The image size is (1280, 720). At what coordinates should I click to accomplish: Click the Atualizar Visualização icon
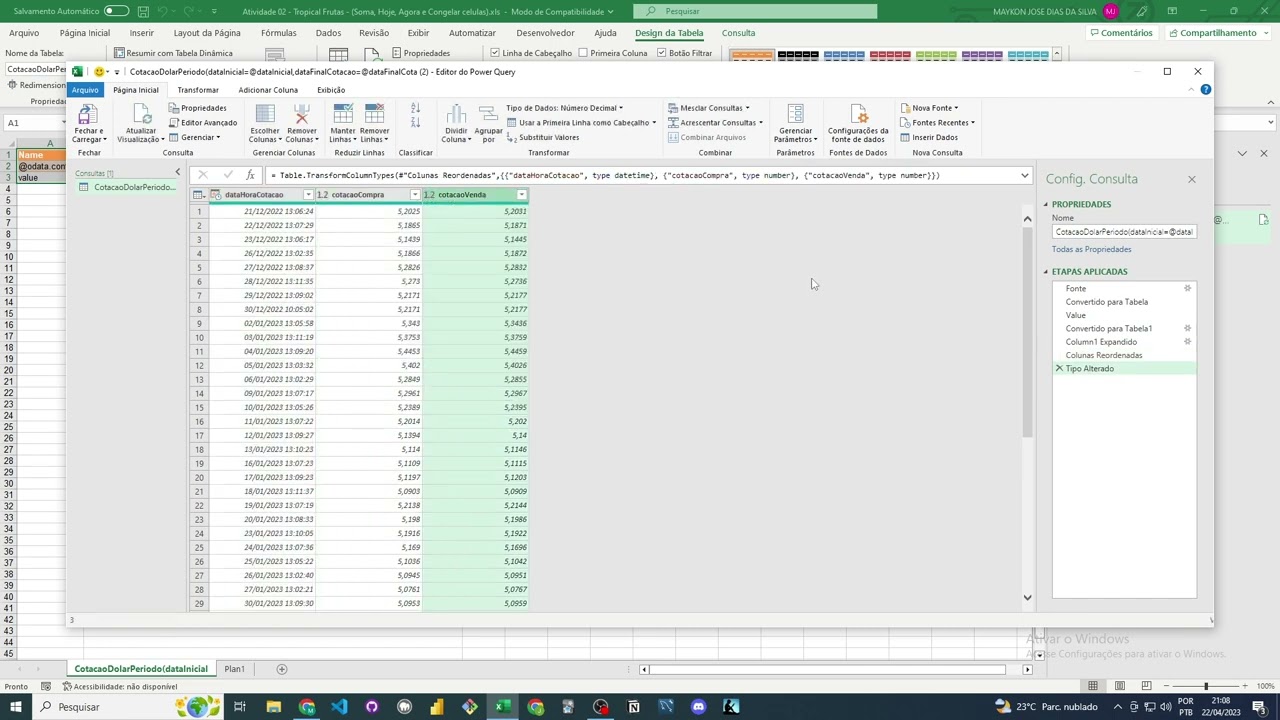click(x=141, y=114)
